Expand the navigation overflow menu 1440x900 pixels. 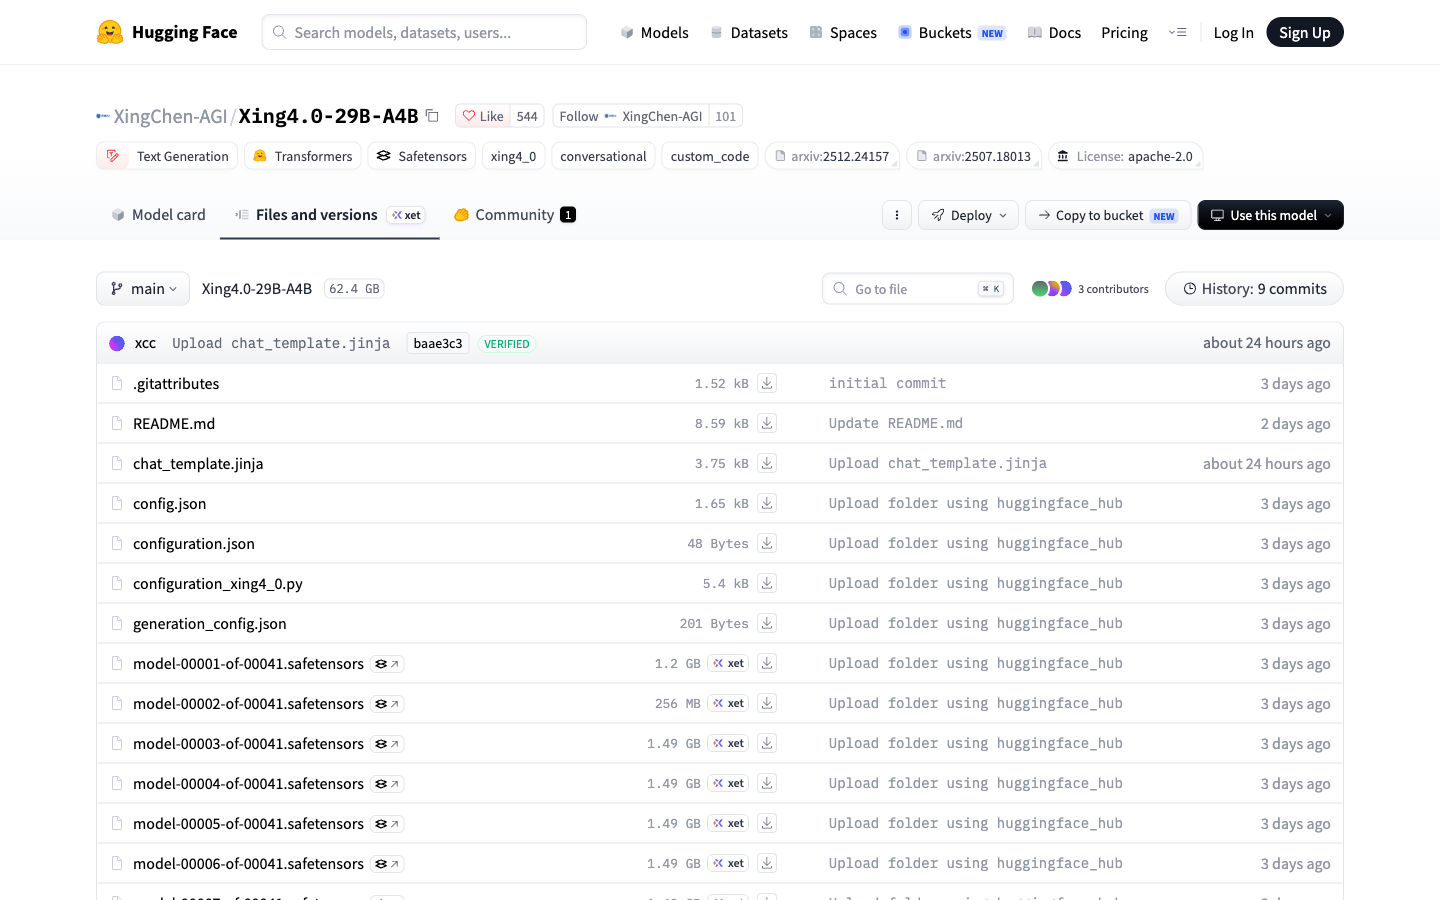(x=1177, y=33)
